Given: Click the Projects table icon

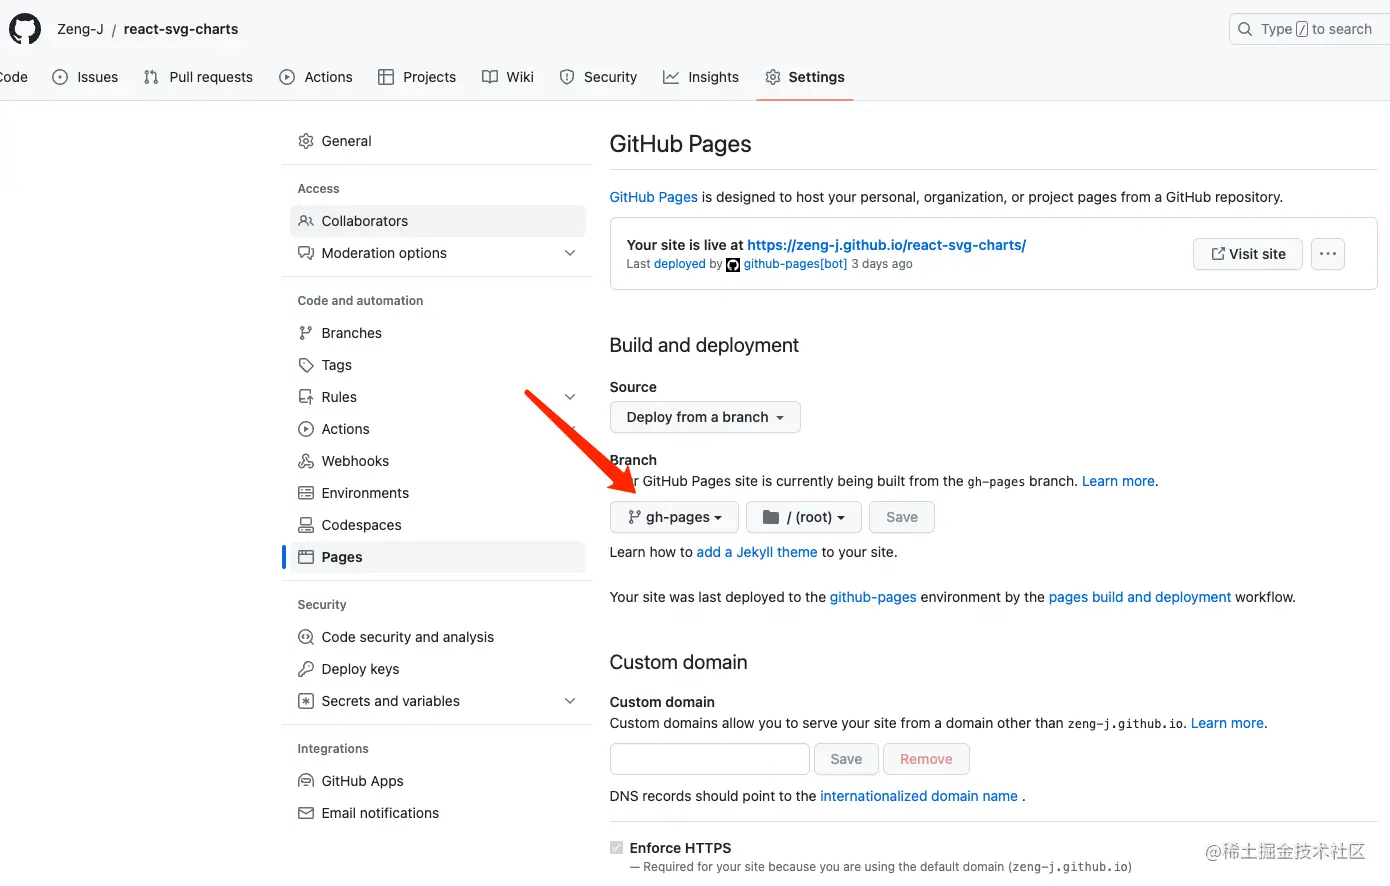Looking at the screenshot, I should 386,77.
